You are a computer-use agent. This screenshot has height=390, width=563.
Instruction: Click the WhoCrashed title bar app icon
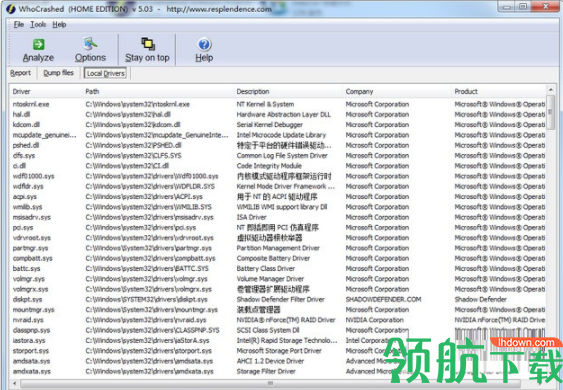tap(11, 9)
